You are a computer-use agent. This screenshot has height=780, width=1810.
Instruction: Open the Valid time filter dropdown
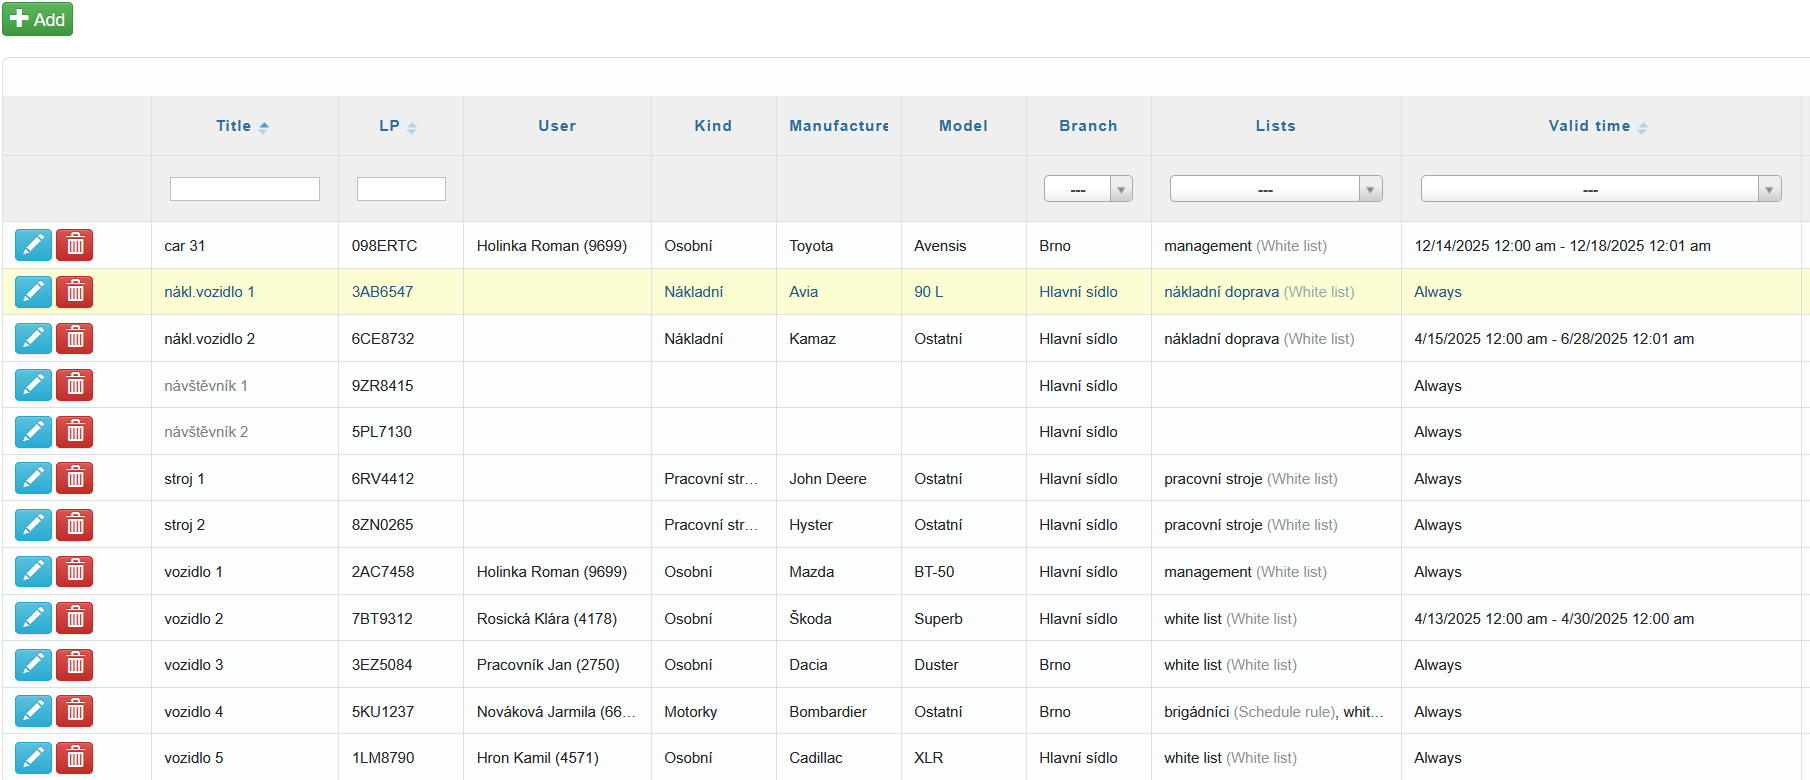1600,189
